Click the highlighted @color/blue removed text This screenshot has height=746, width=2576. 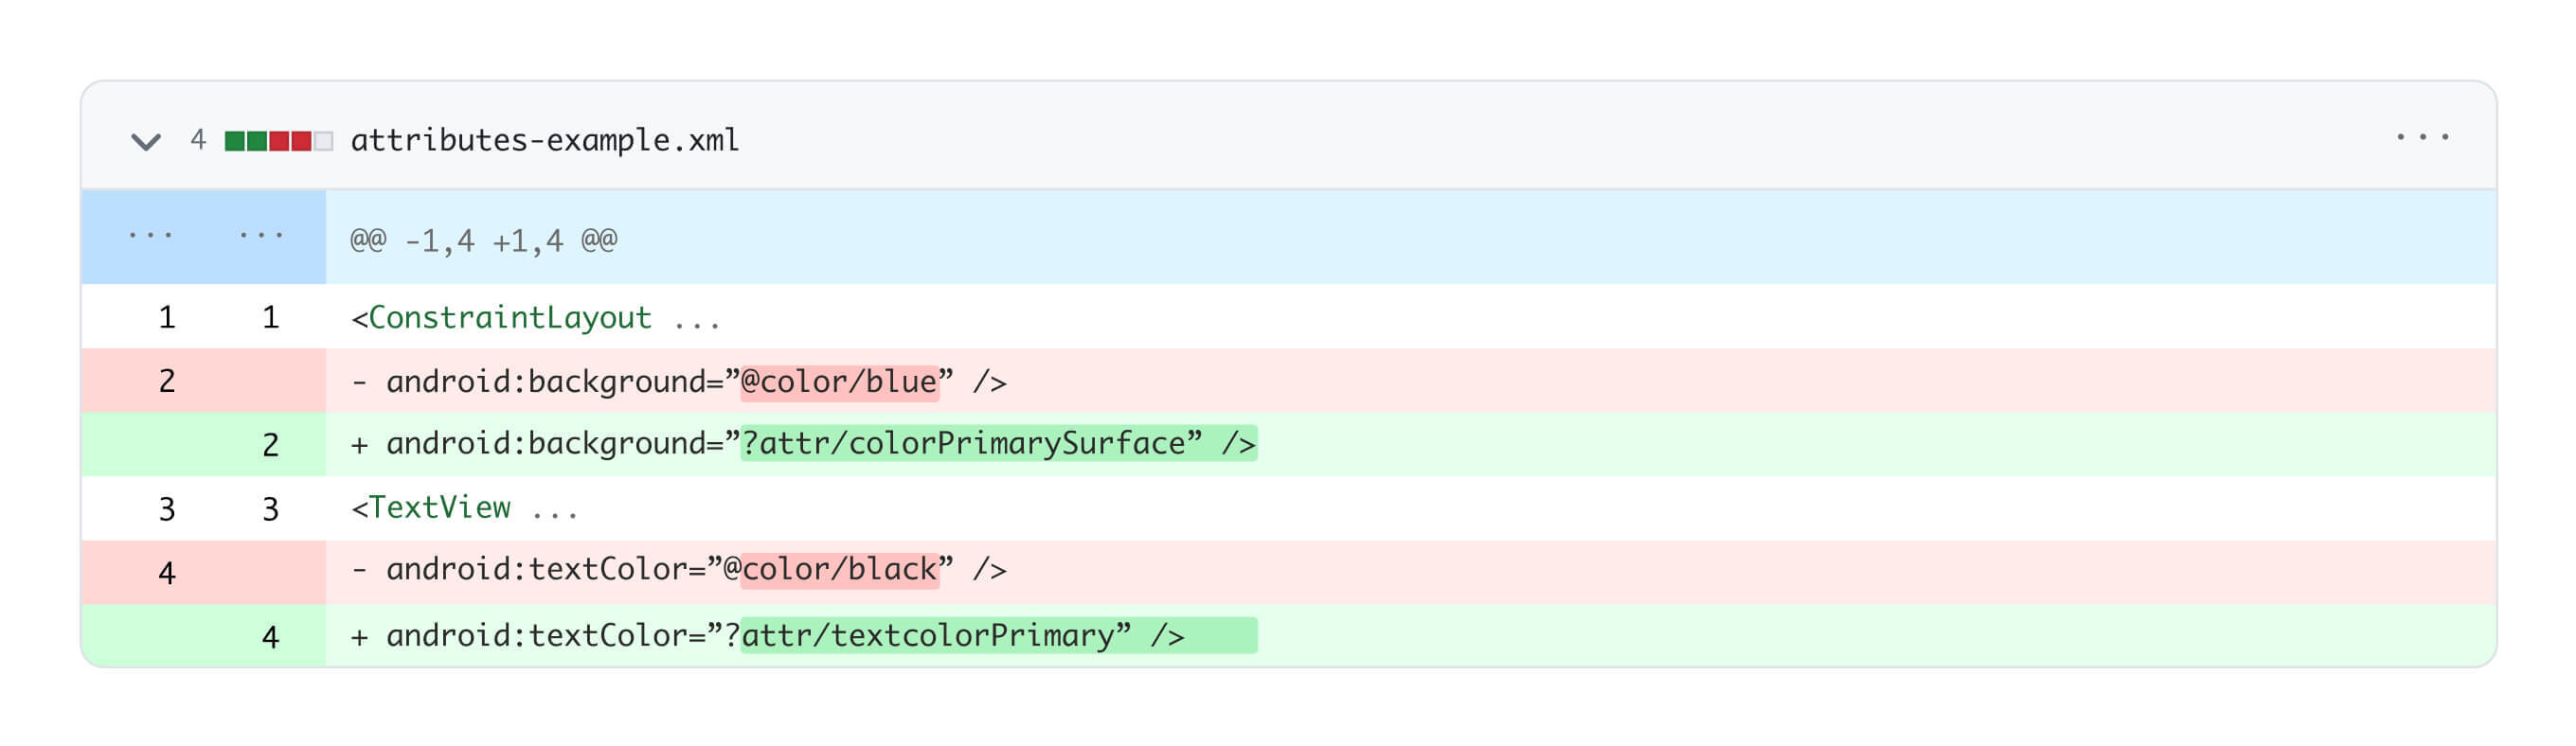[x=839, y=382]
